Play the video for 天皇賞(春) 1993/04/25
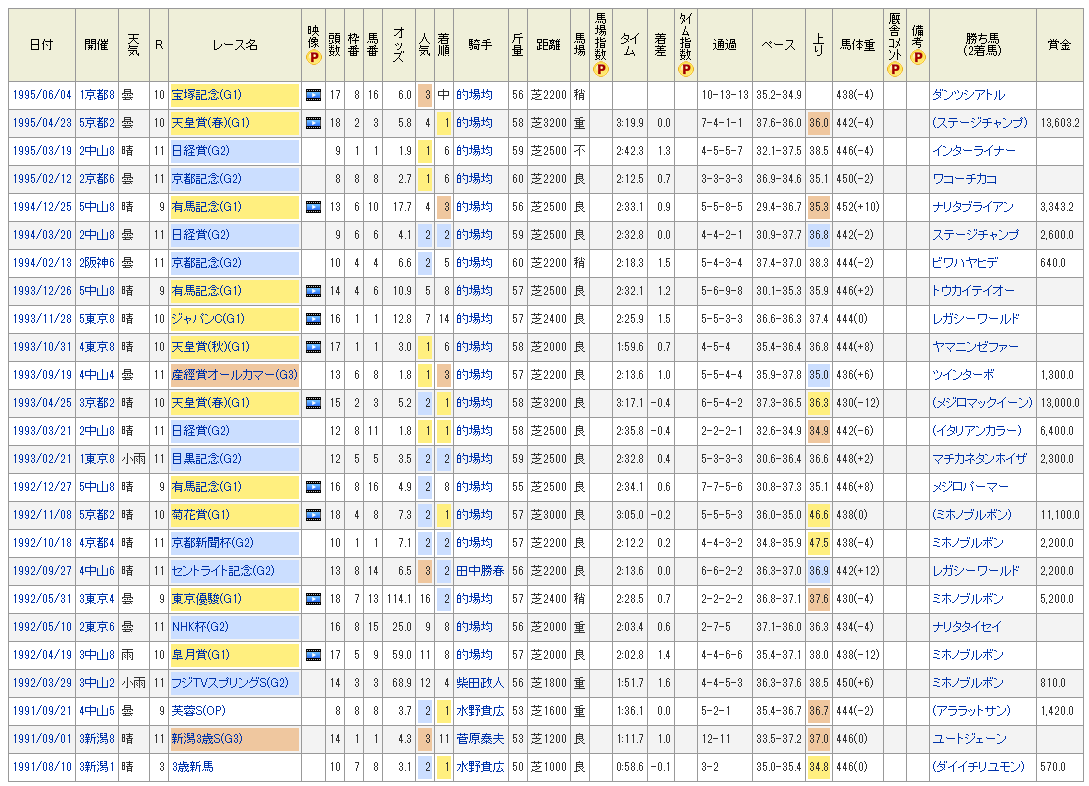The width and height of the screenshot is (1089, 786). click(313, 403)
